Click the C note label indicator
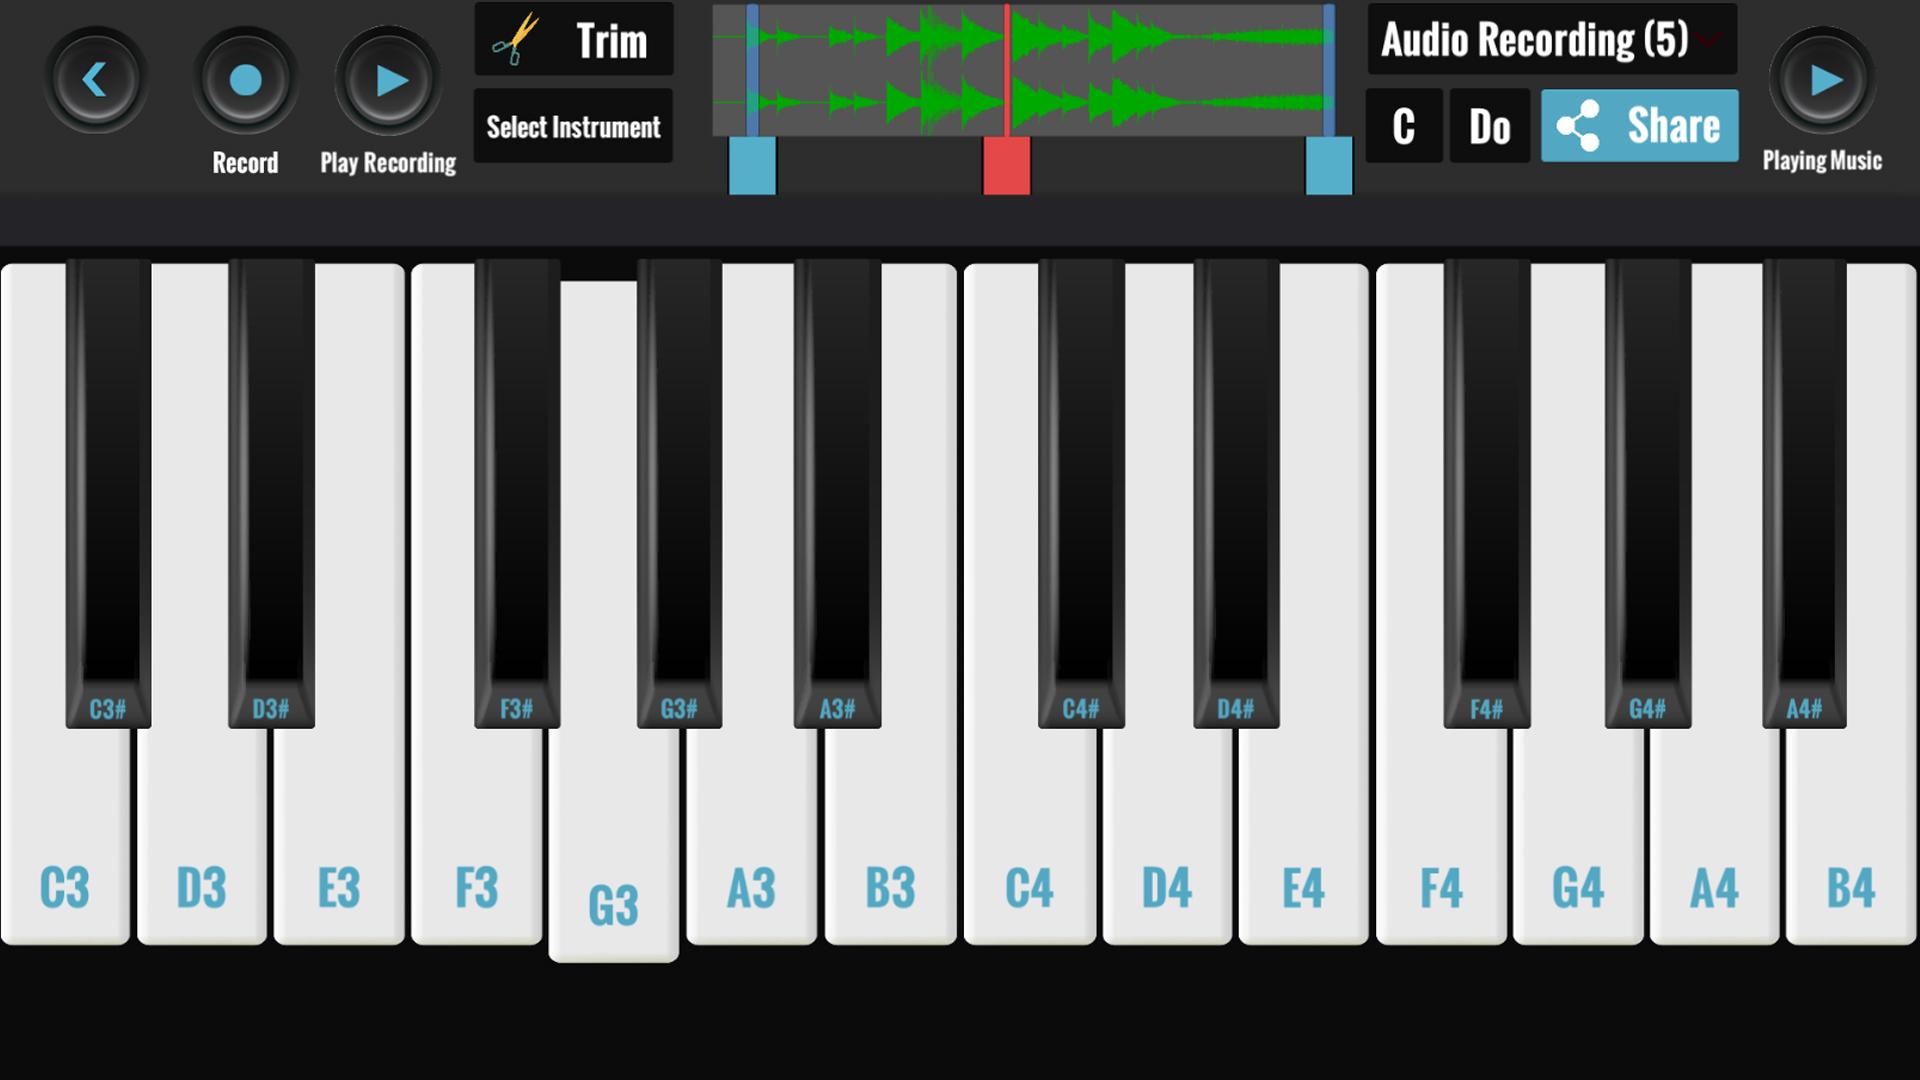1920x1080 pixels. (x=1404, y=125)
